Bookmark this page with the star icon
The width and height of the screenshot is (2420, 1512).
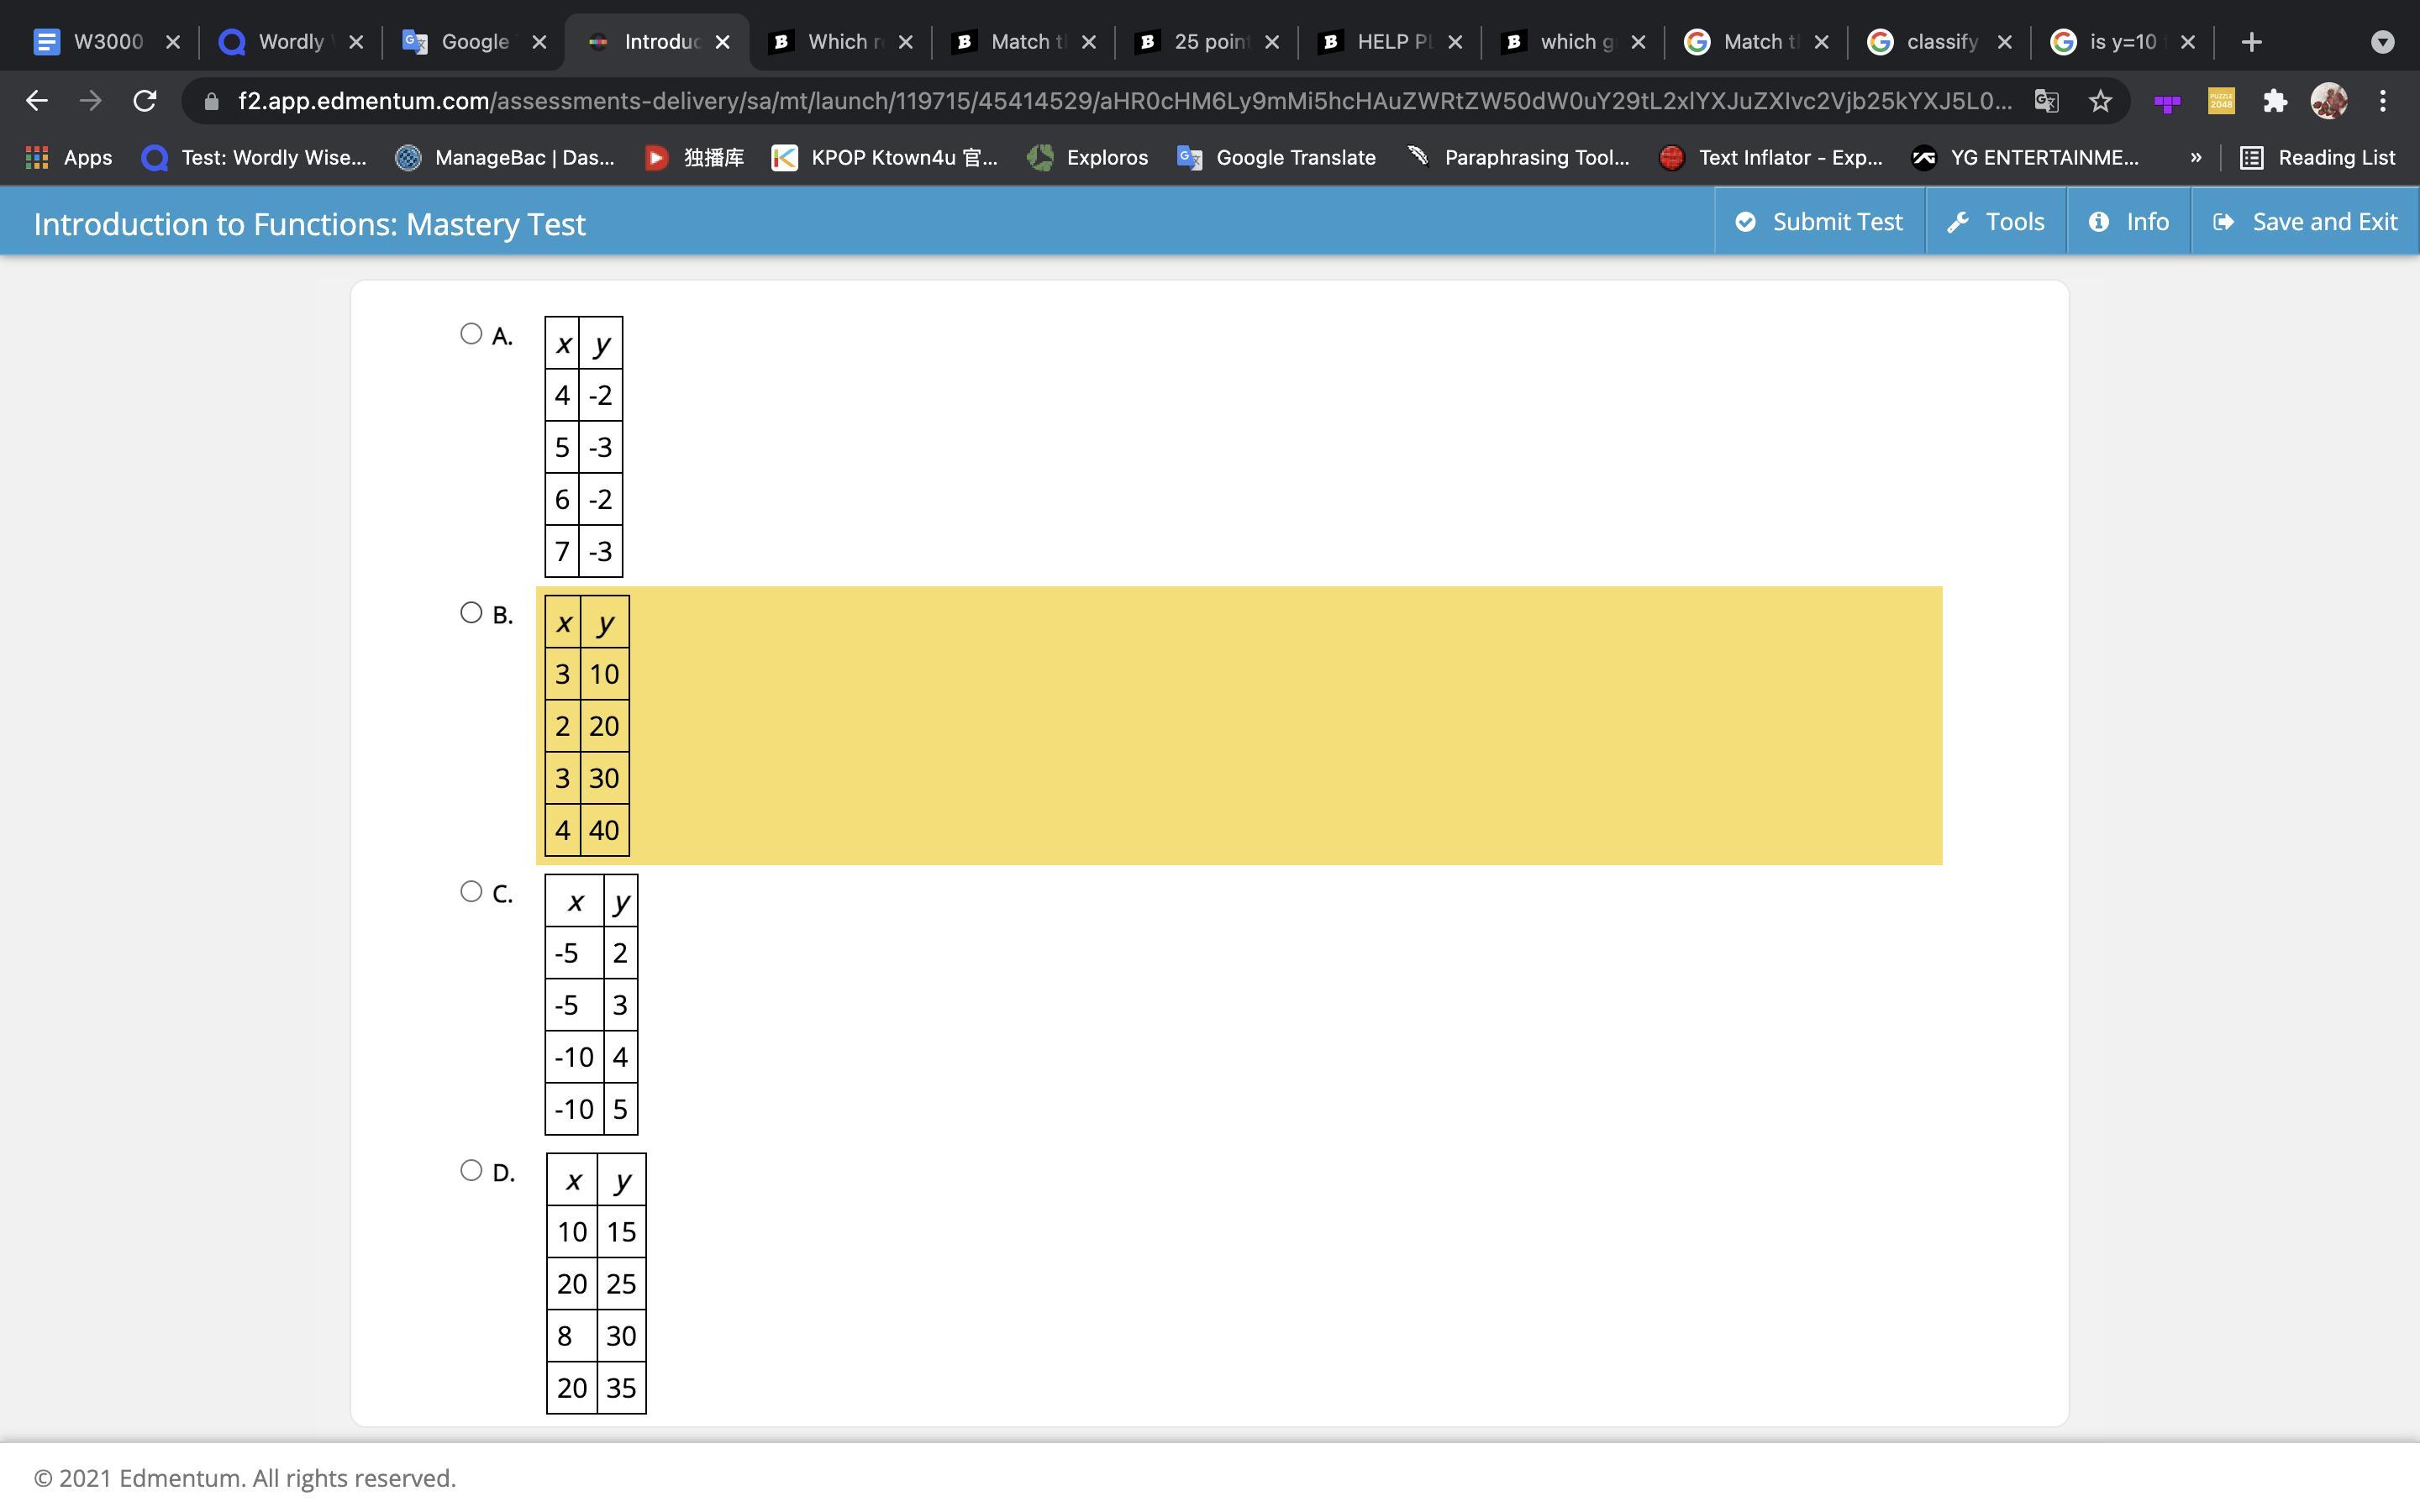[2100, 101]
